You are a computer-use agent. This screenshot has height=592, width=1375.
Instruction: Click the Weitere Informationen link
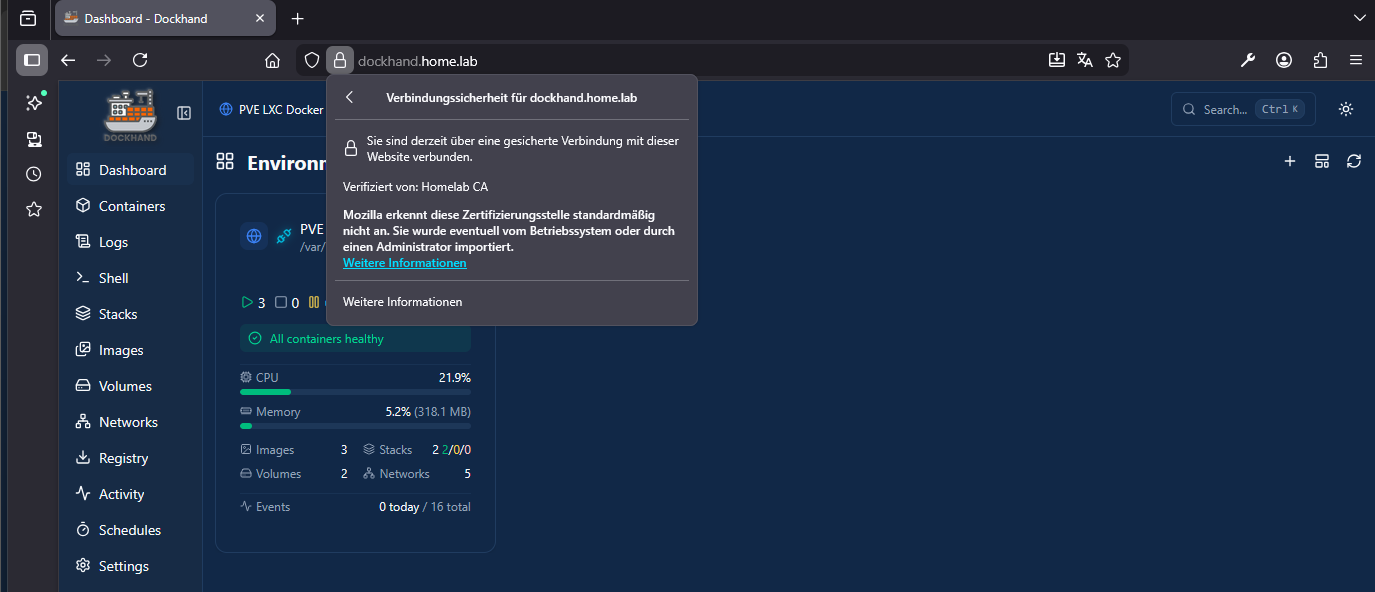pyautogui.click(x=404, y=262)
